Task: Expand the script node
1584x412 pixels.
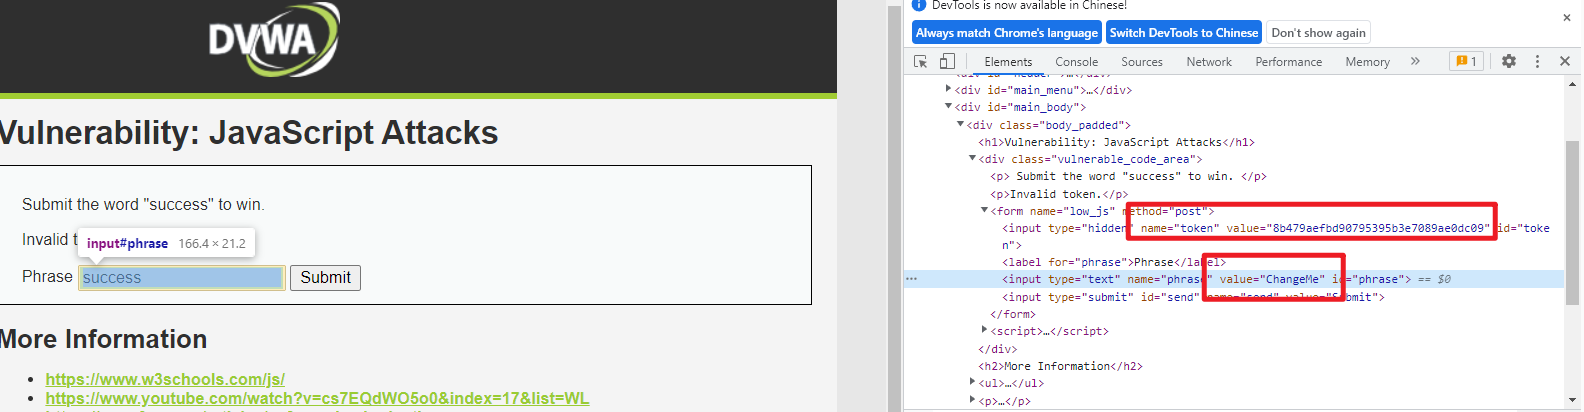Action: [x=984, y=330]
